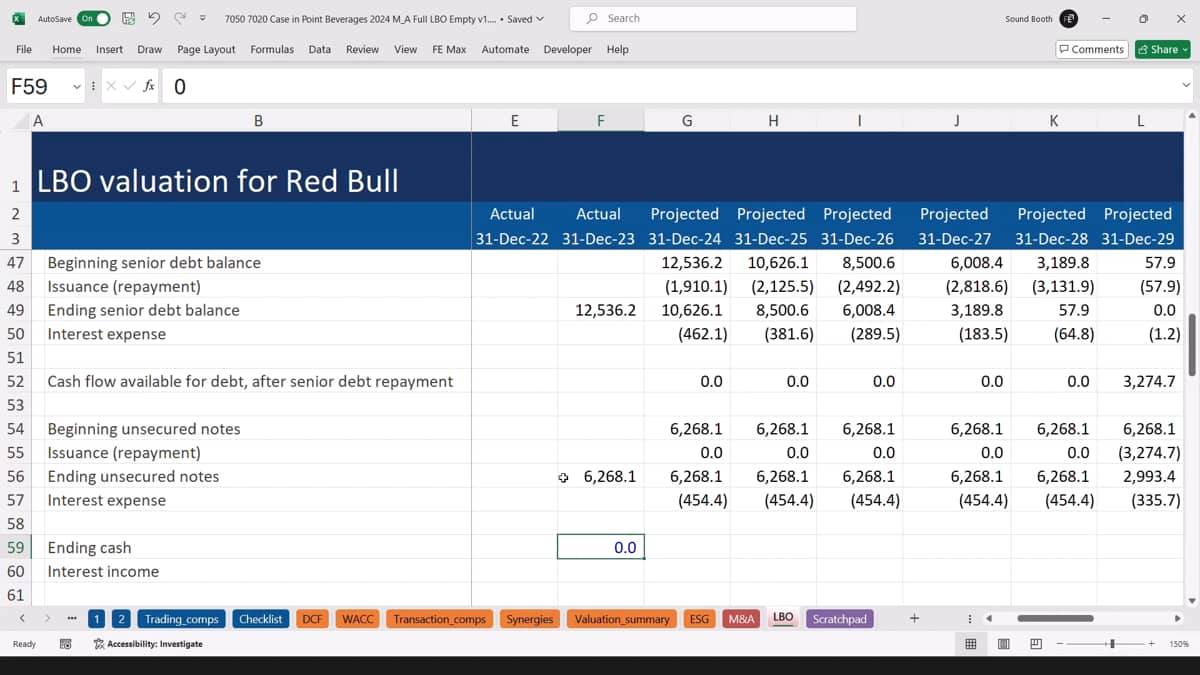Select cell F59 containing 0.0

click(601, 548)
